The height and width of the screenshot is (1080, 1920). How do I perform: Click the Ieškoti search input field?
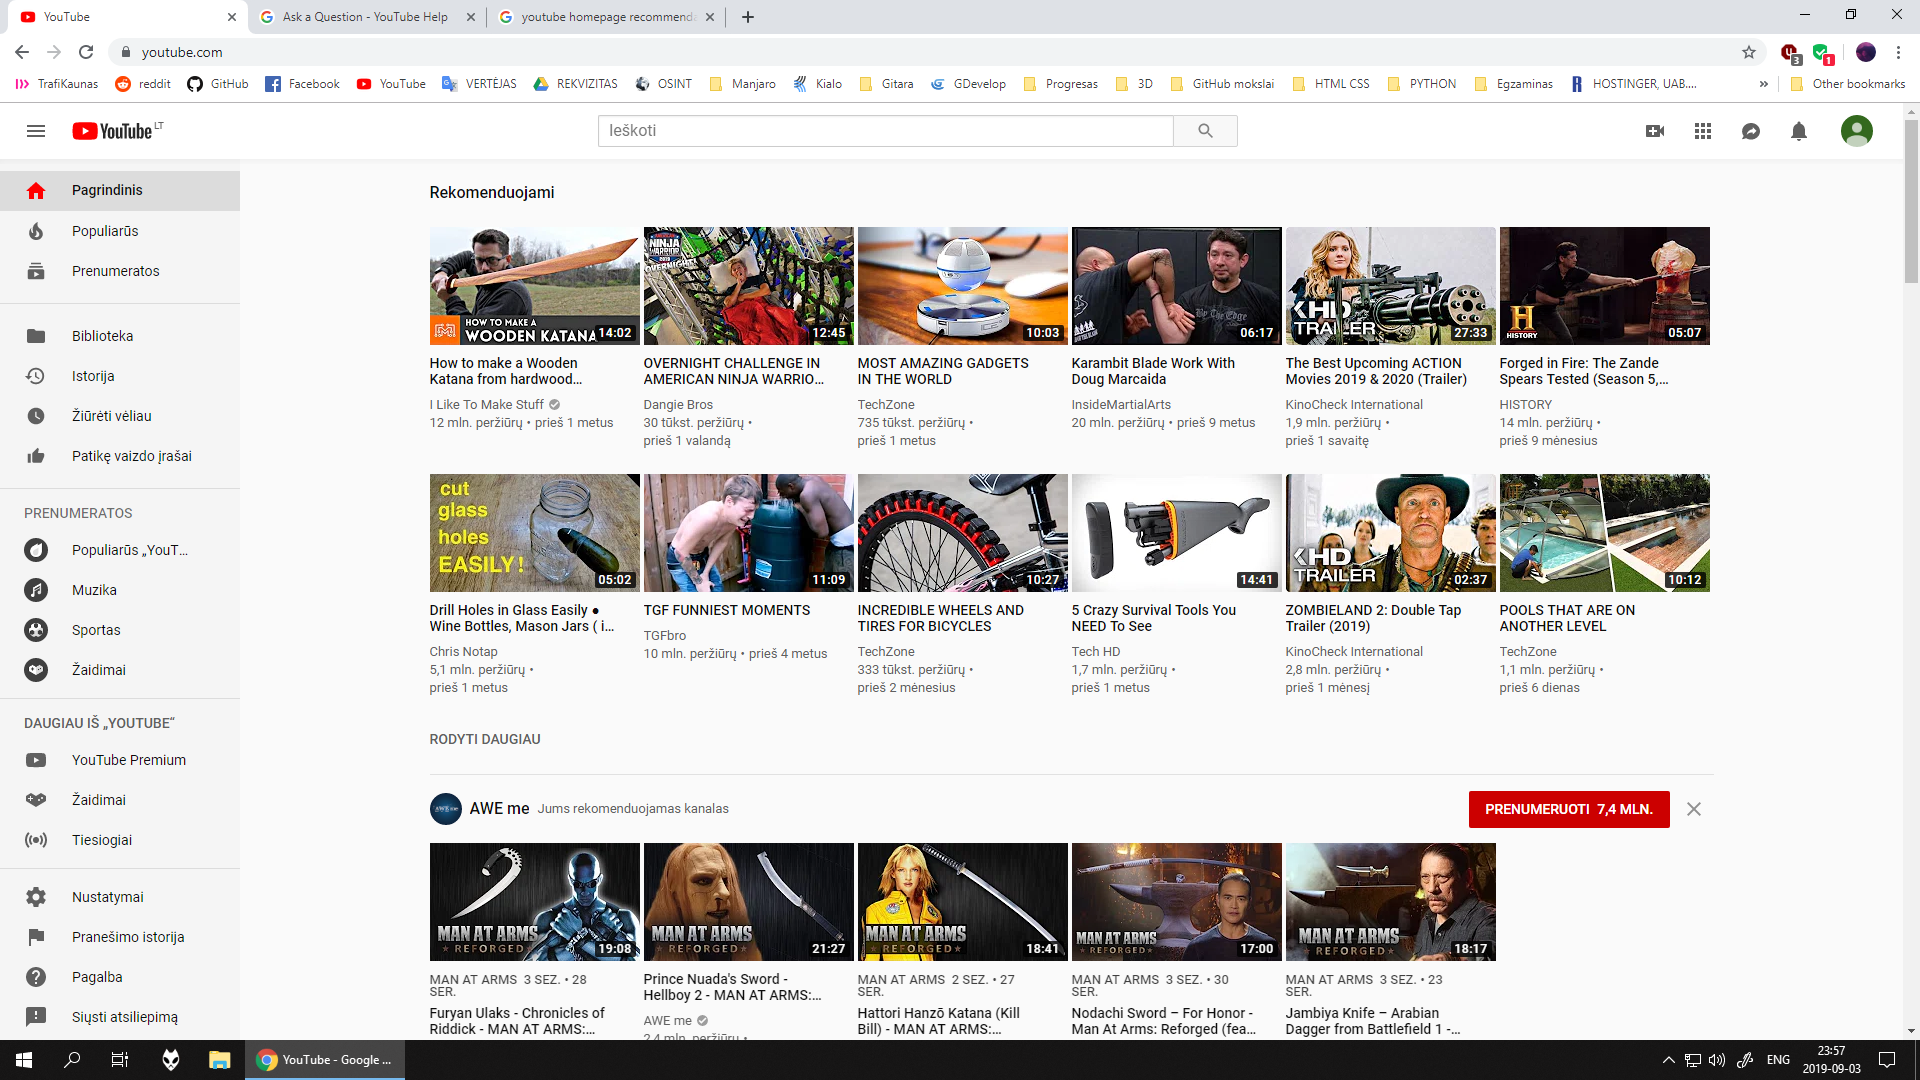pos(885,131)
